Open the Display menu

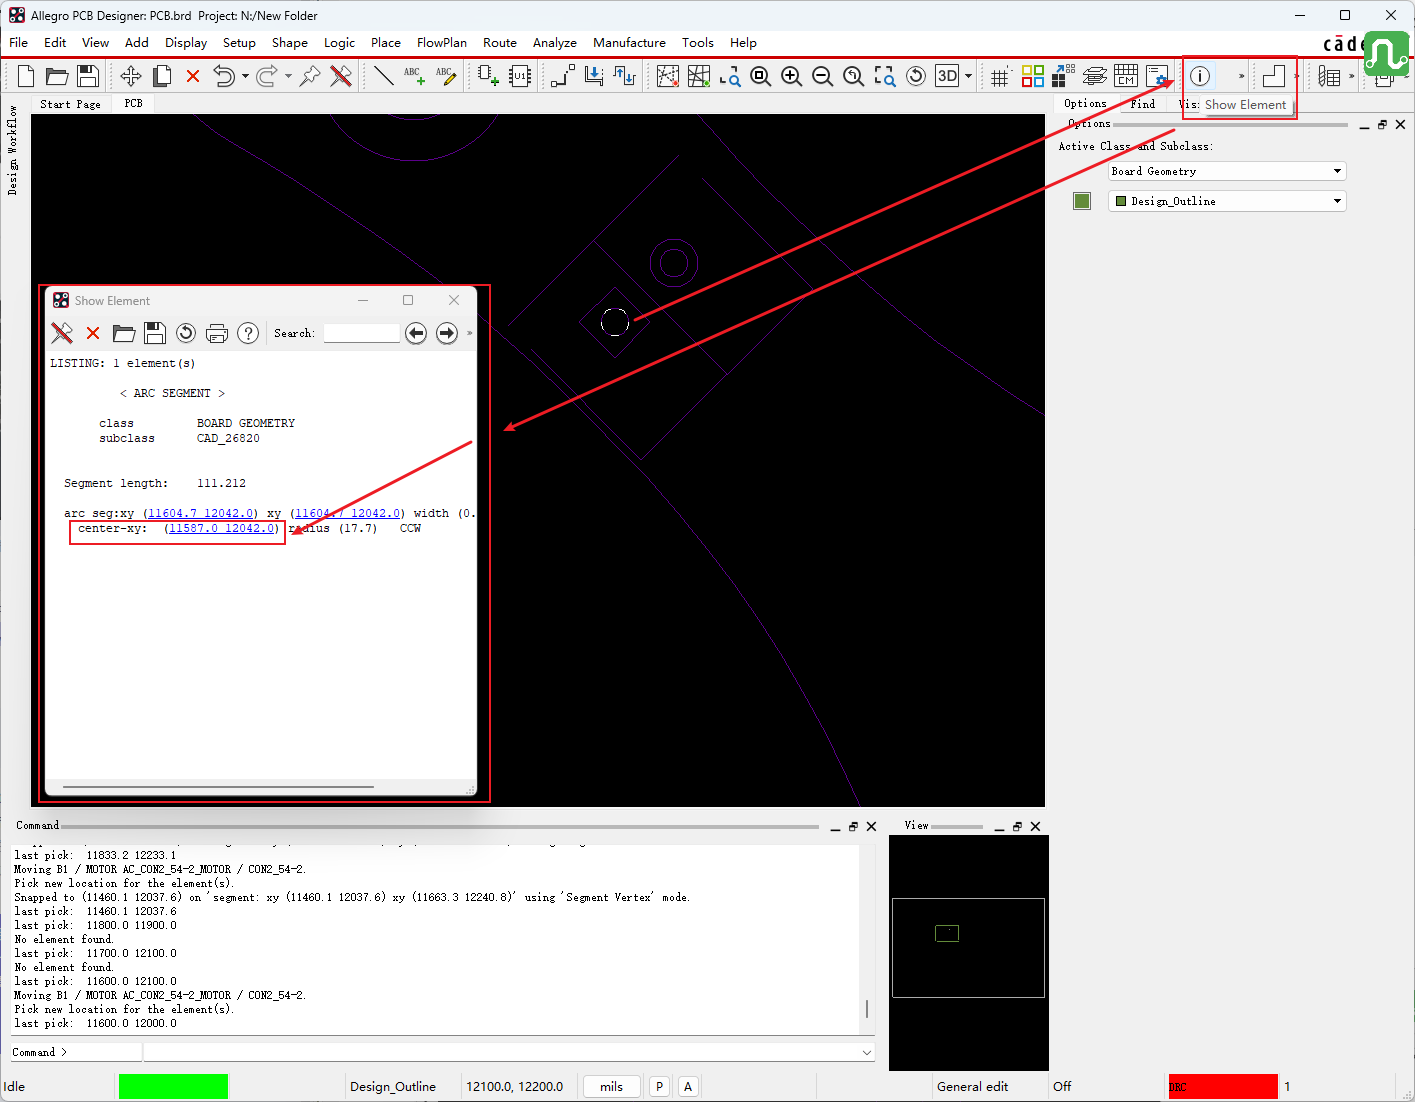click(x=186, y=43)
